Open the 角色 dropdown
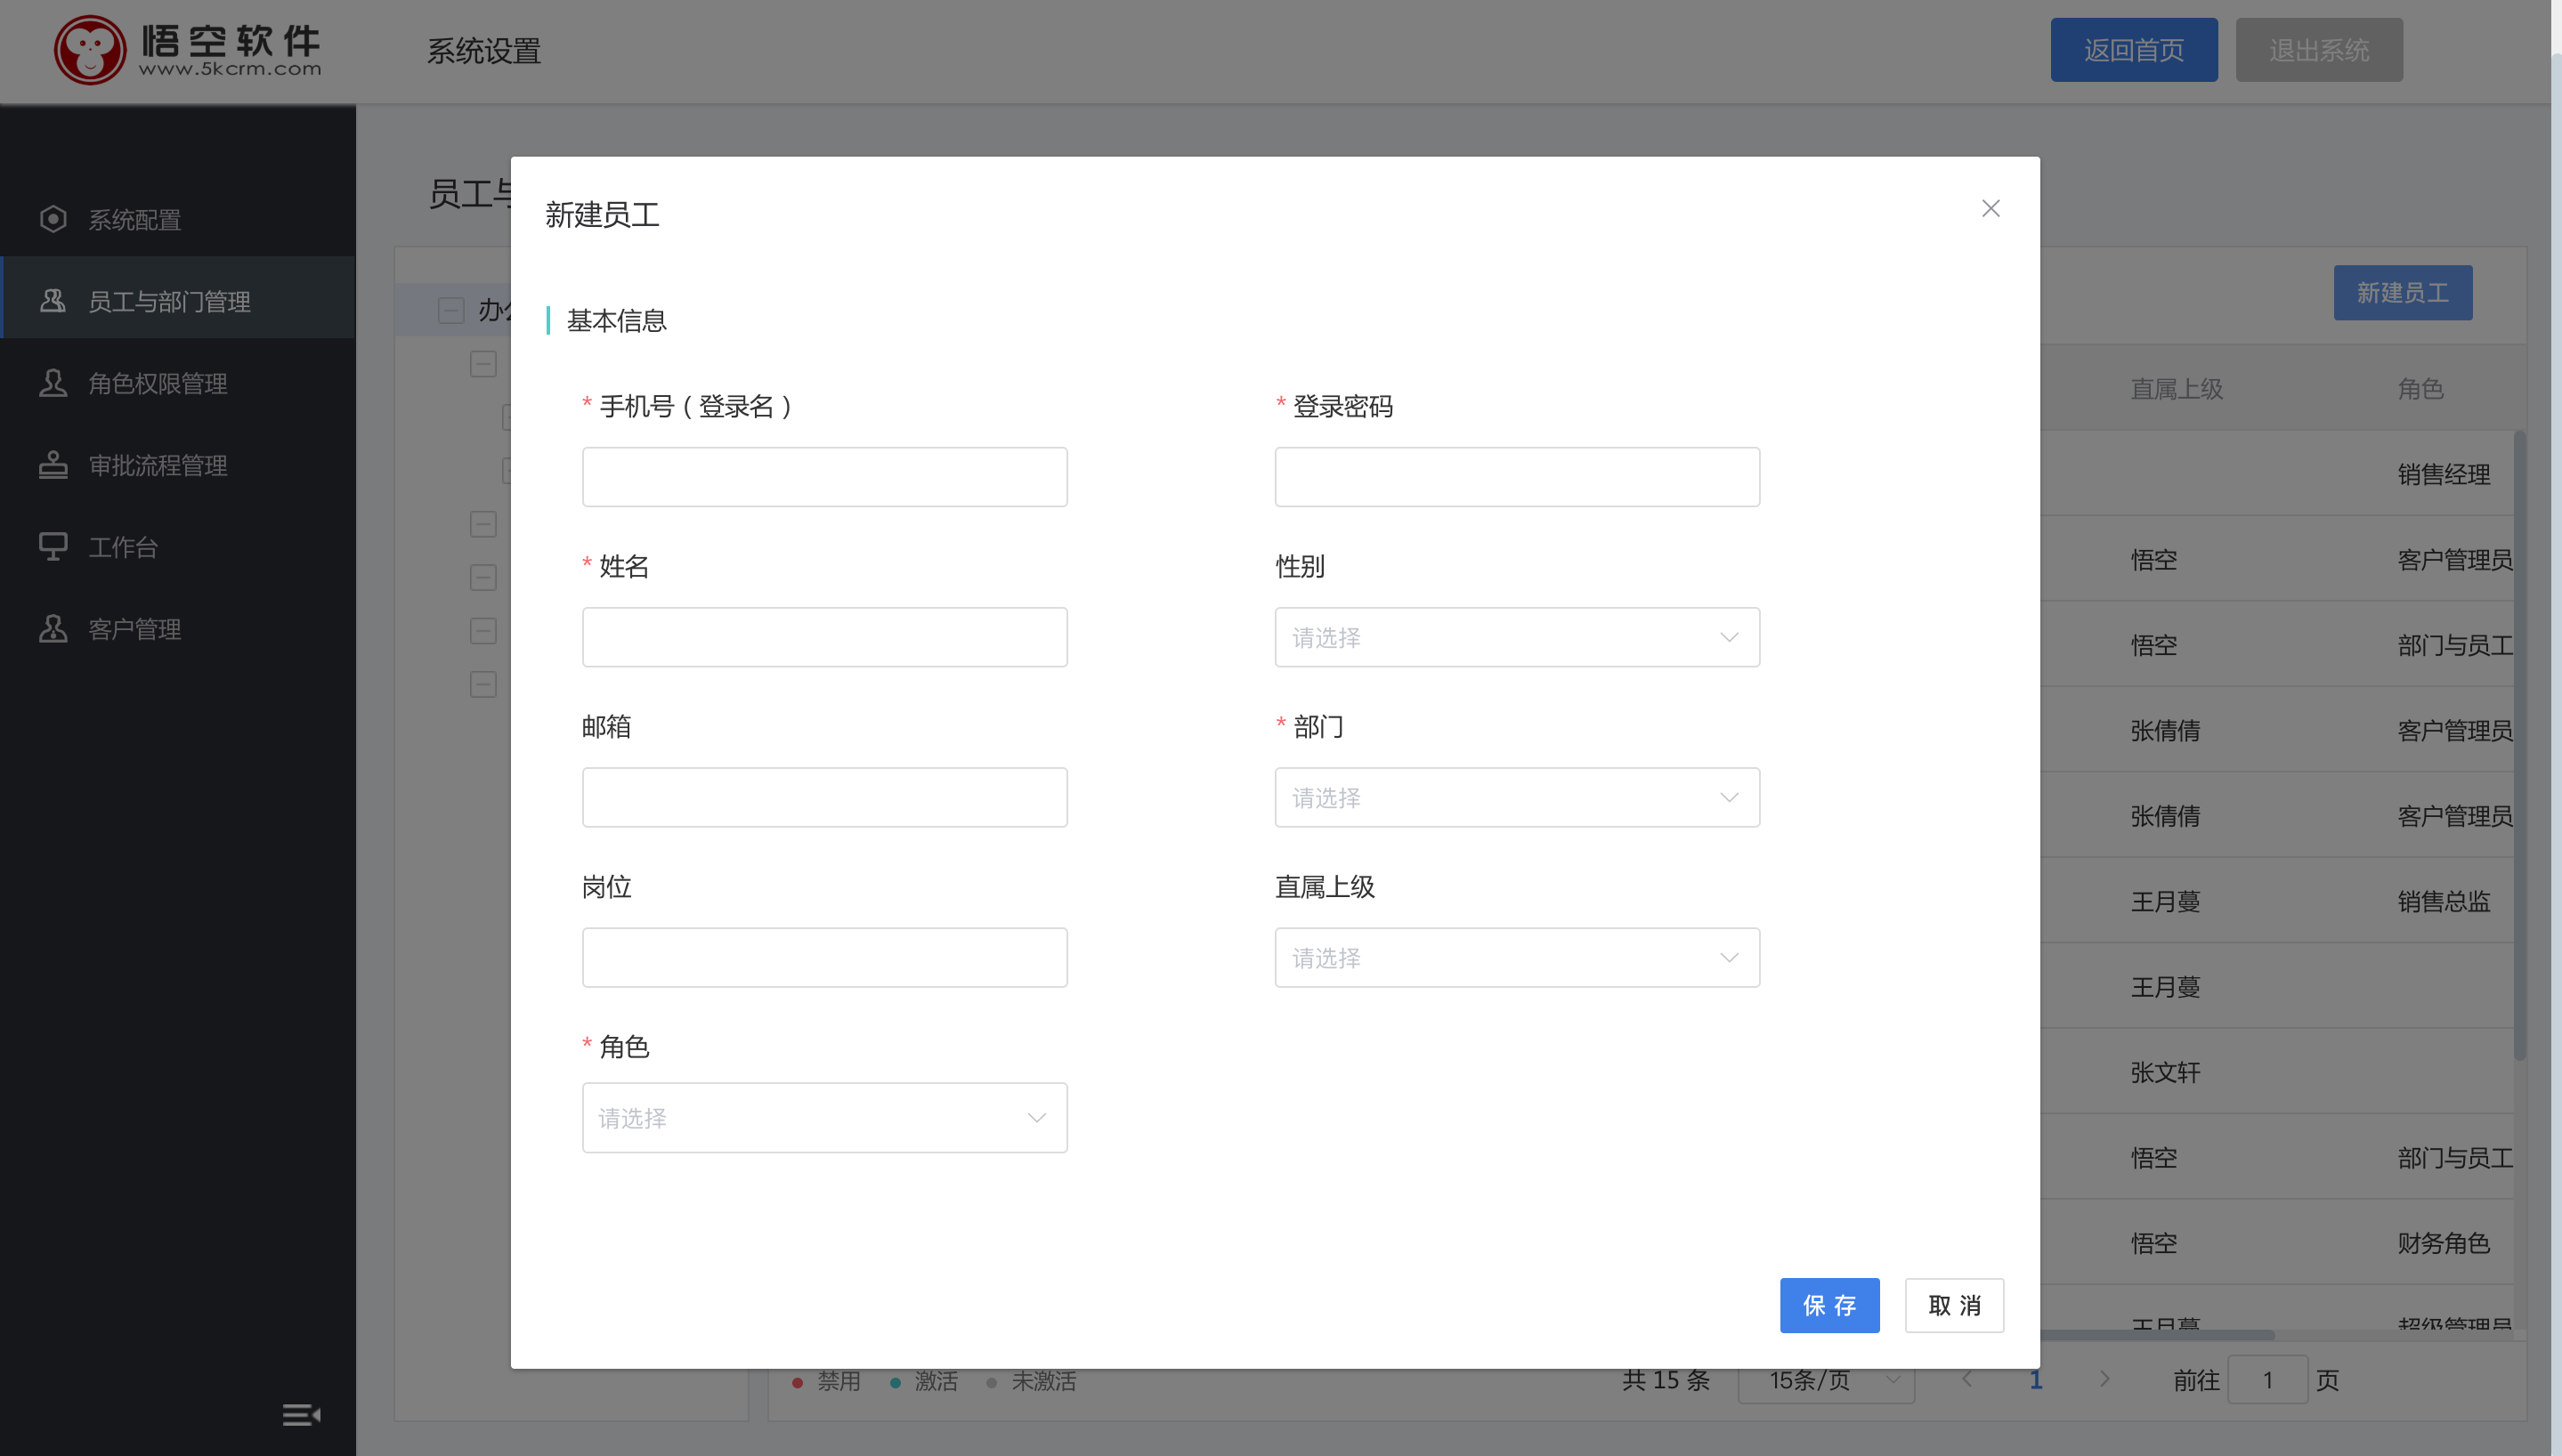This screenshot has width=2562, height=1456. (x=824, y=1117)
